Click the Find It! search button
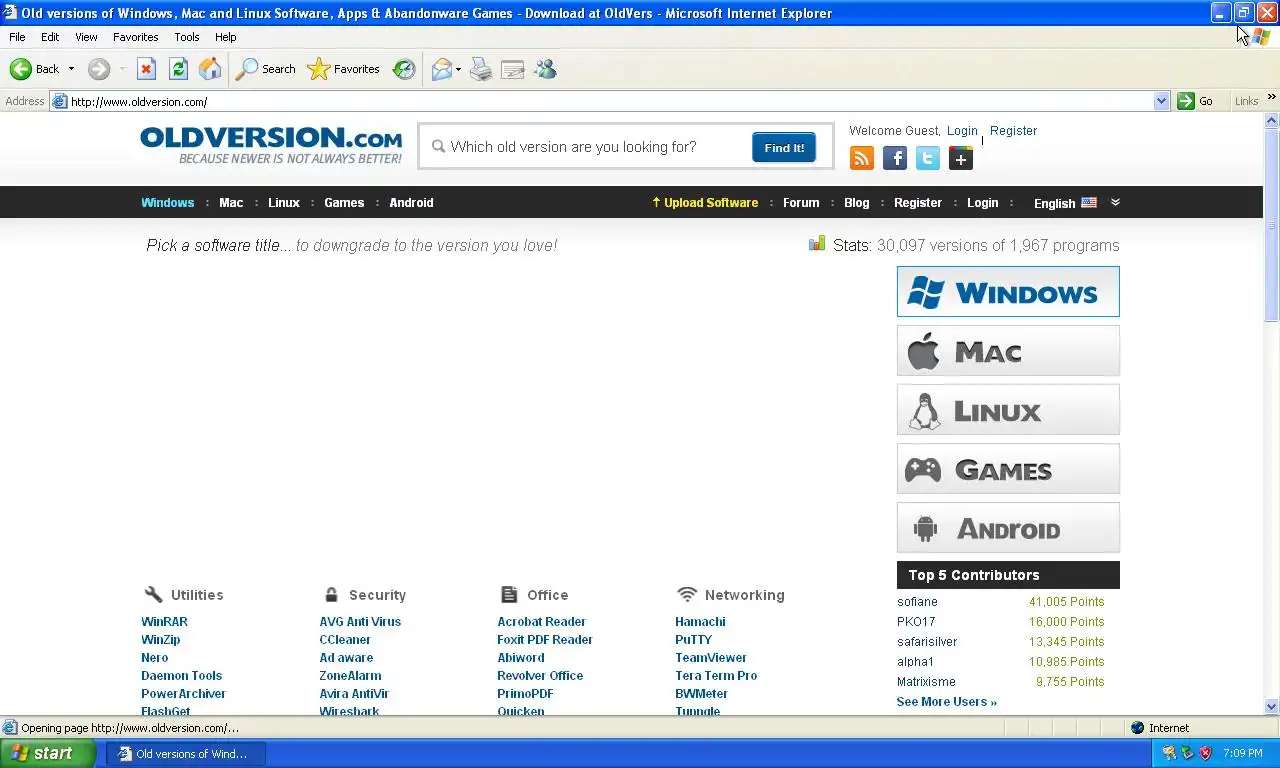1280x768 pixels. (784, 147)
